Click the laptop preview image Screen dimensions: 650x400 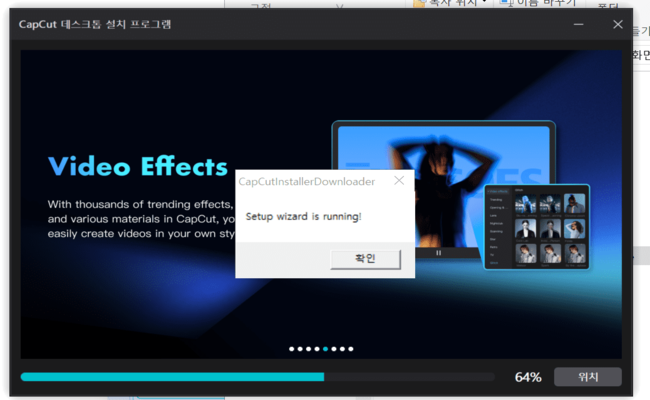444,189
